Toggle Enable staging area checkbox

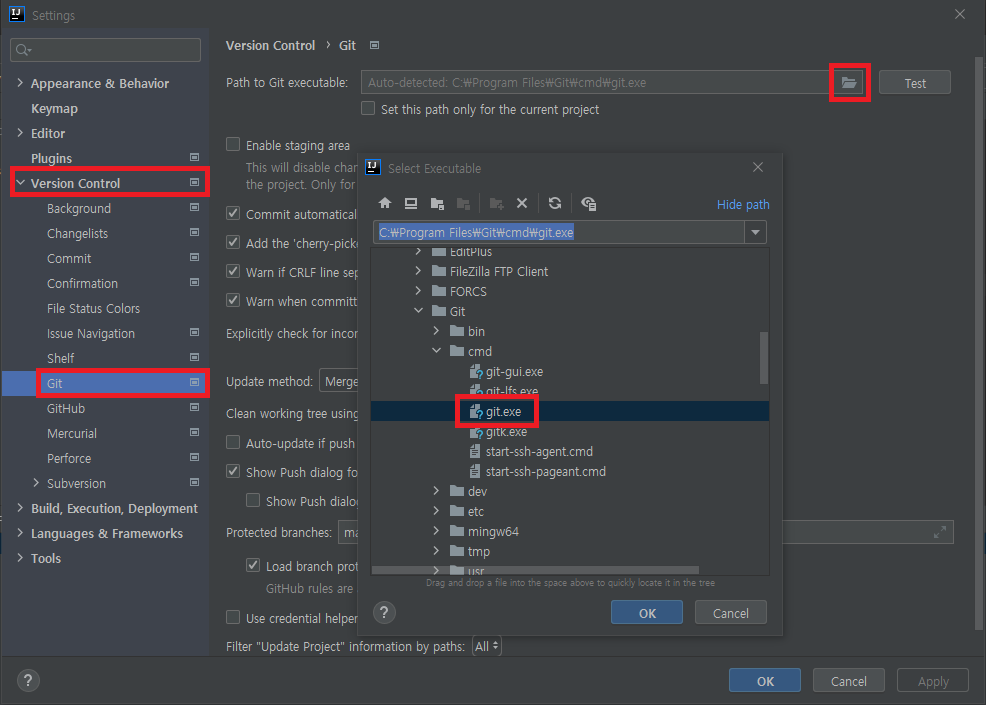pos(233,145)
